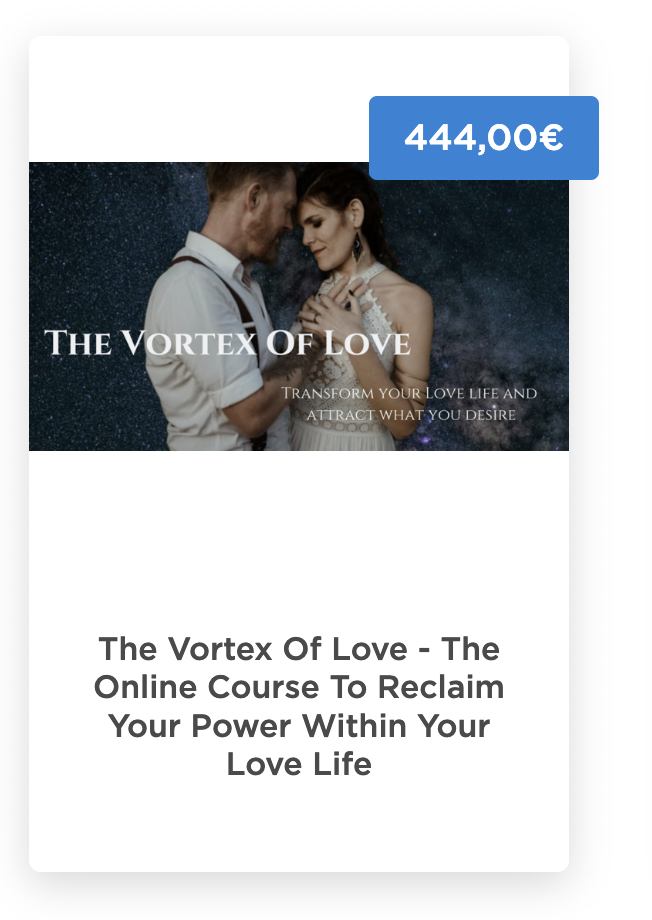The image size is (652, 920).
Task: Click the 444,00€ price badge
Action: tap(484, 138)
